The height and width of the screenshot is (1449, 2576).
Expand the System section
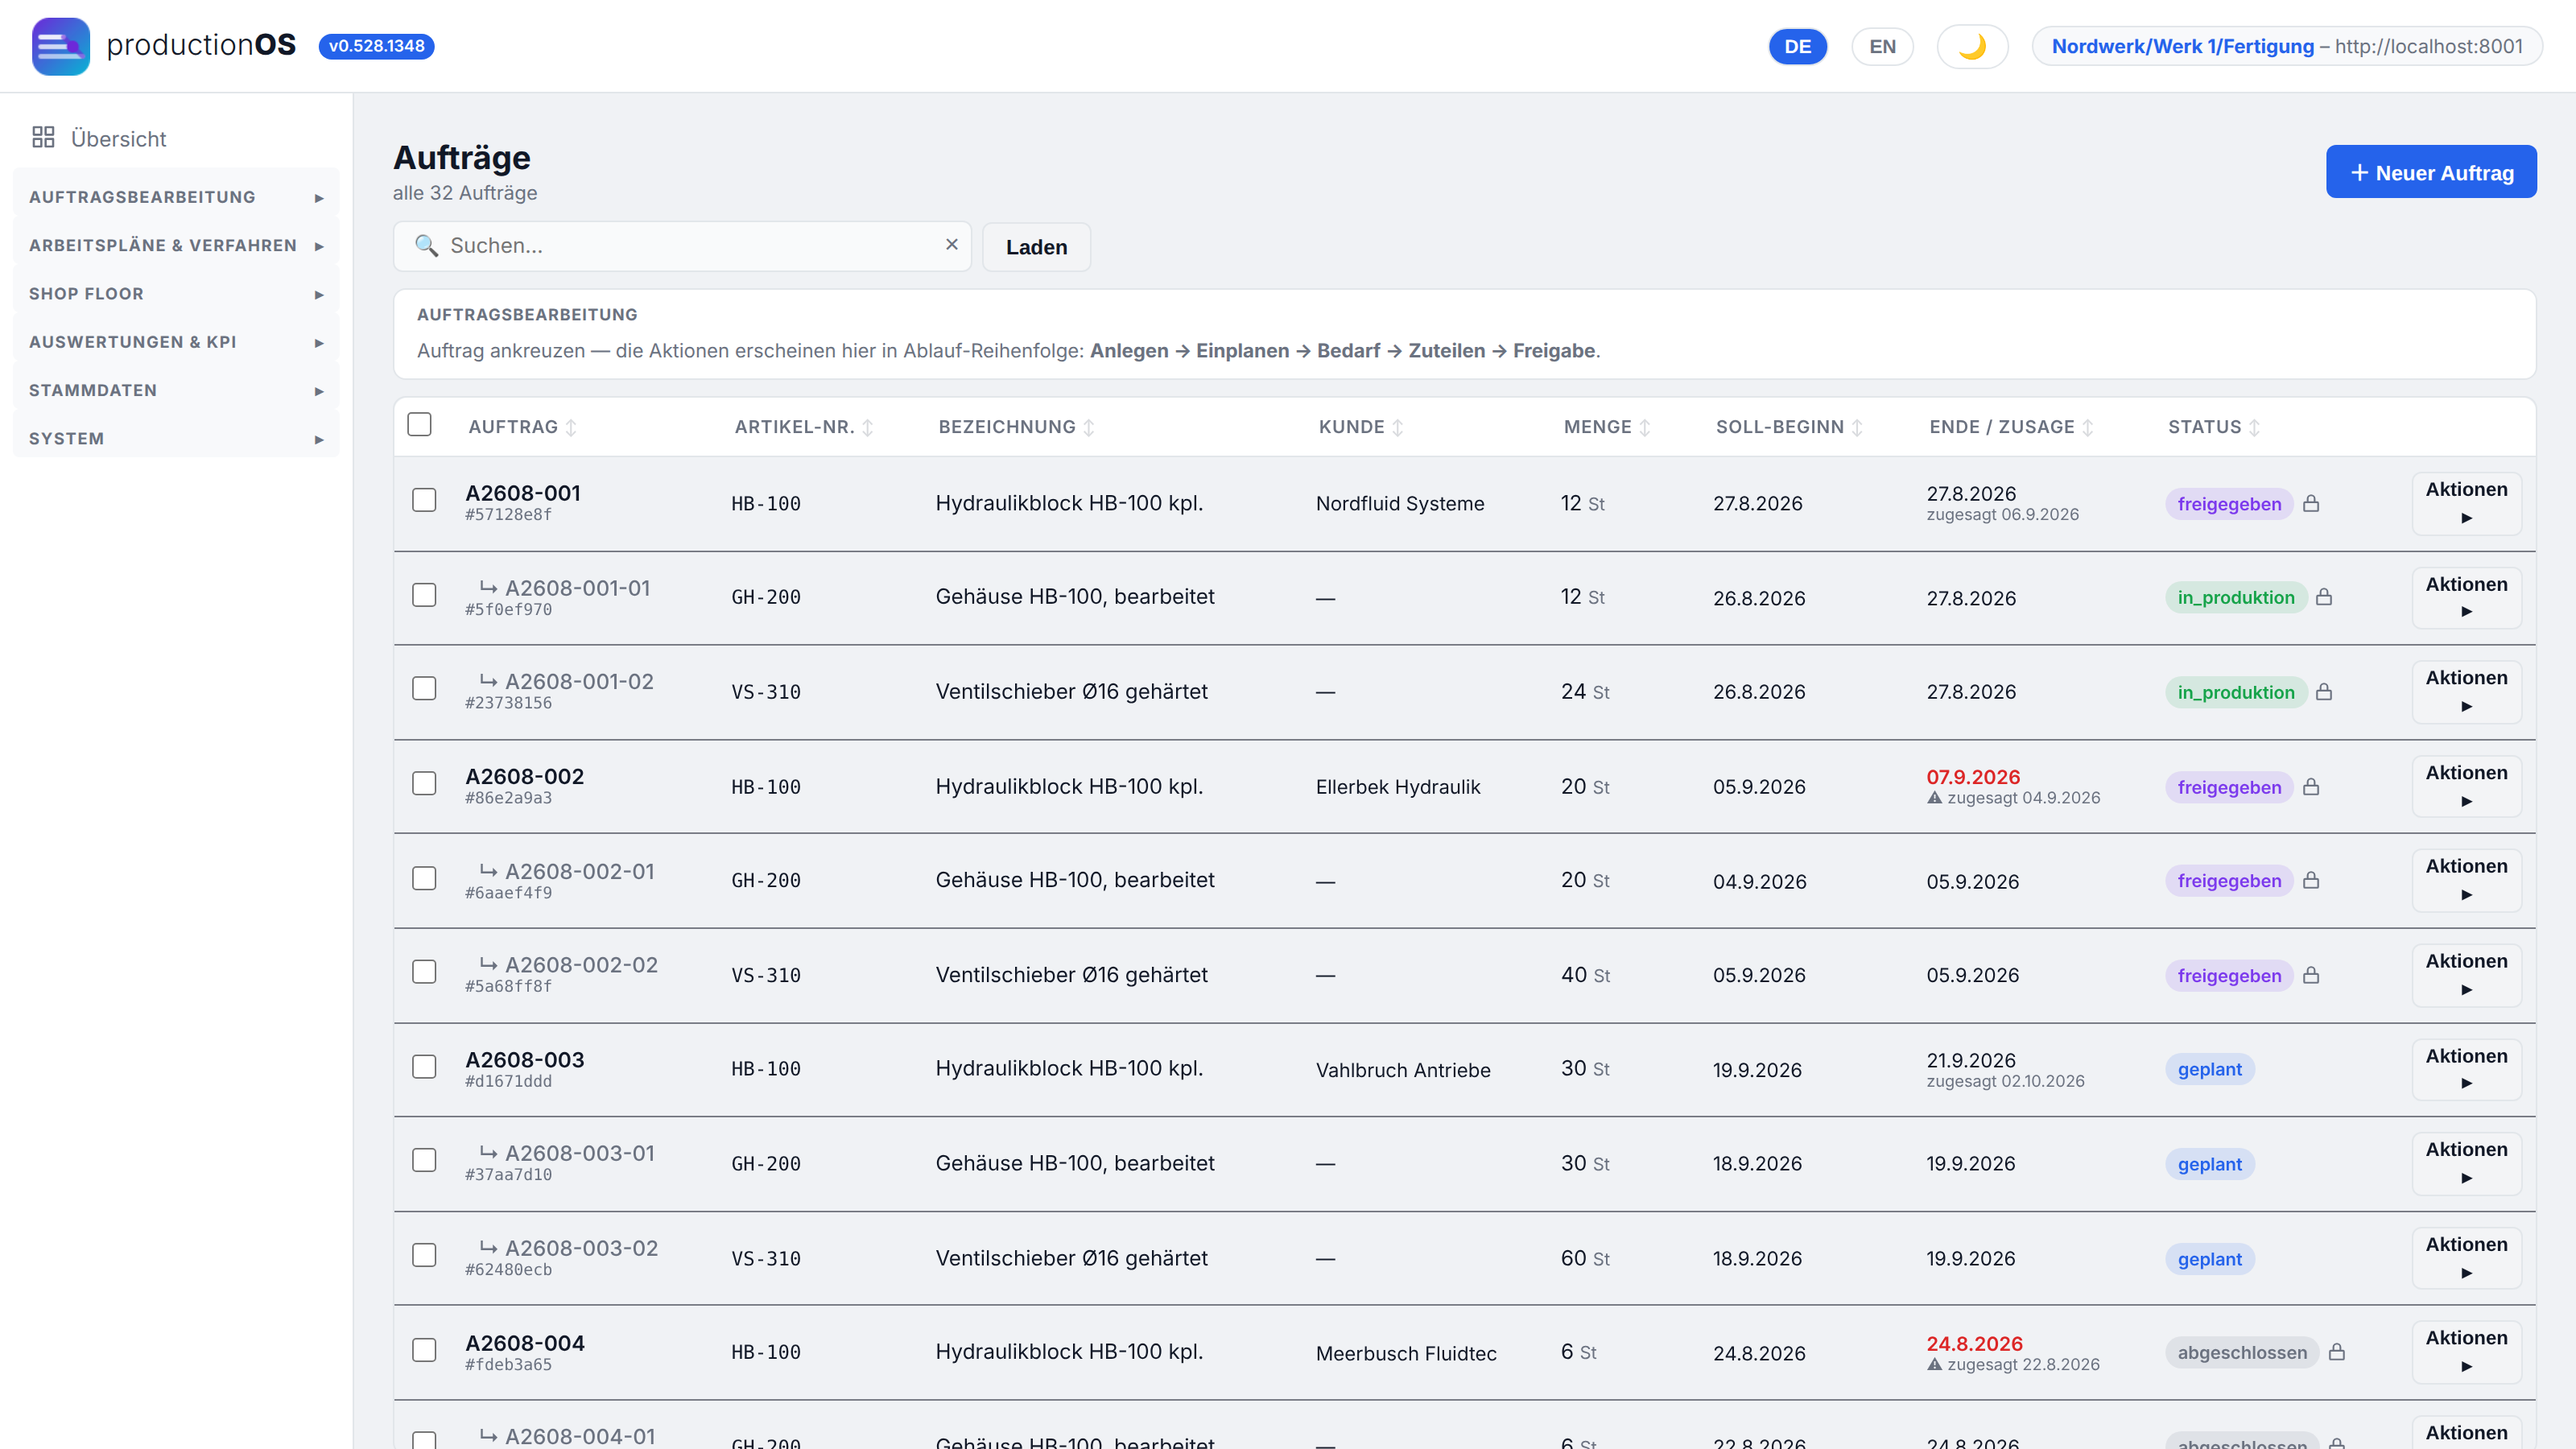pyautogui.click(x=176, y=439)
